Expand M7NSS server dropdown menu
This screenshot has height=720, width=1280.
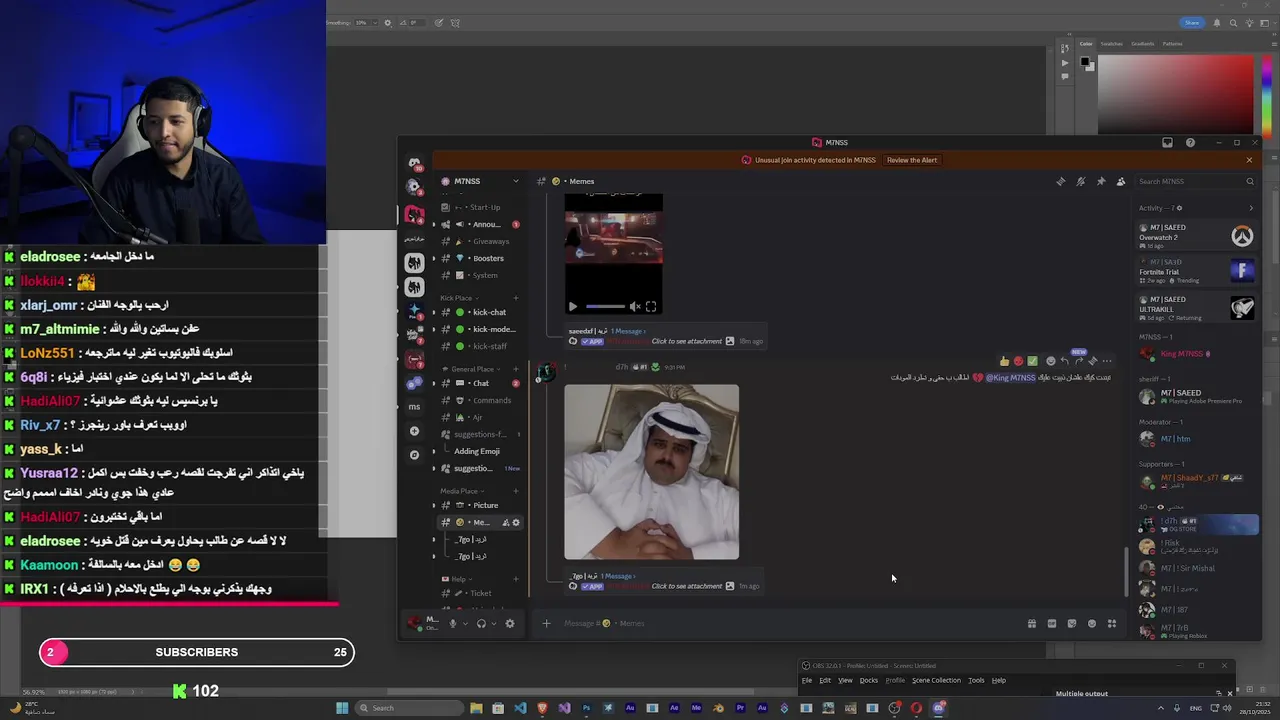tap(516, 181)
